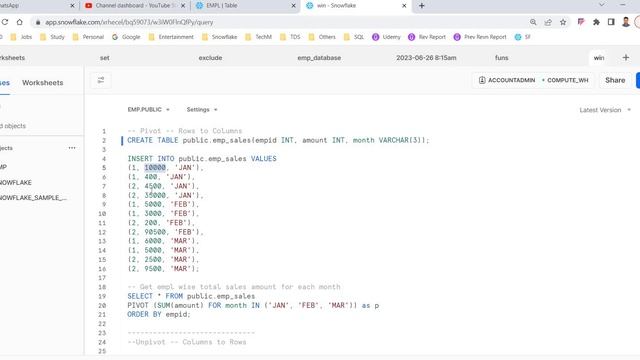The width and height of the screenshot is (640, 360).
Task: Open a new browser tab
Action: click(x=422, y=6)
